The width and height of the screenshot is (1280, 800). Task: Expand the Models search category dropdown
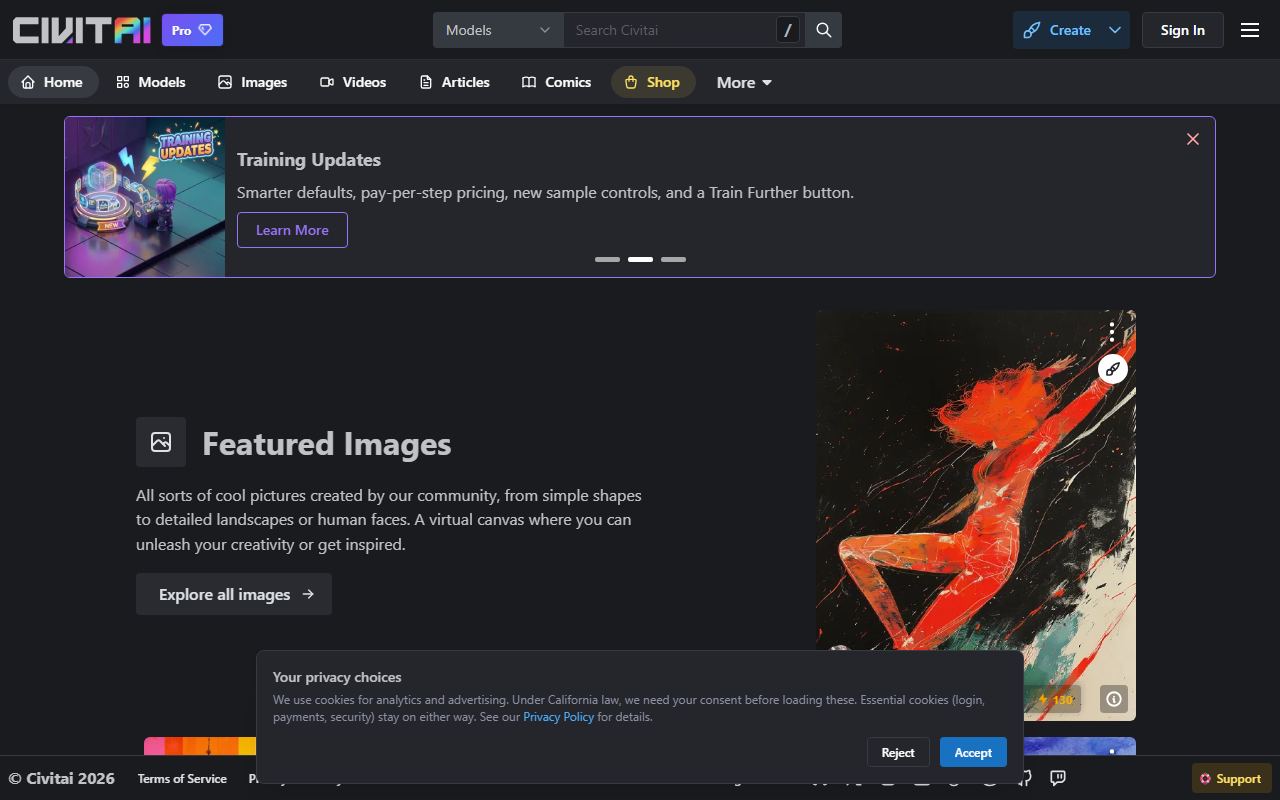[x=498, y=30]
